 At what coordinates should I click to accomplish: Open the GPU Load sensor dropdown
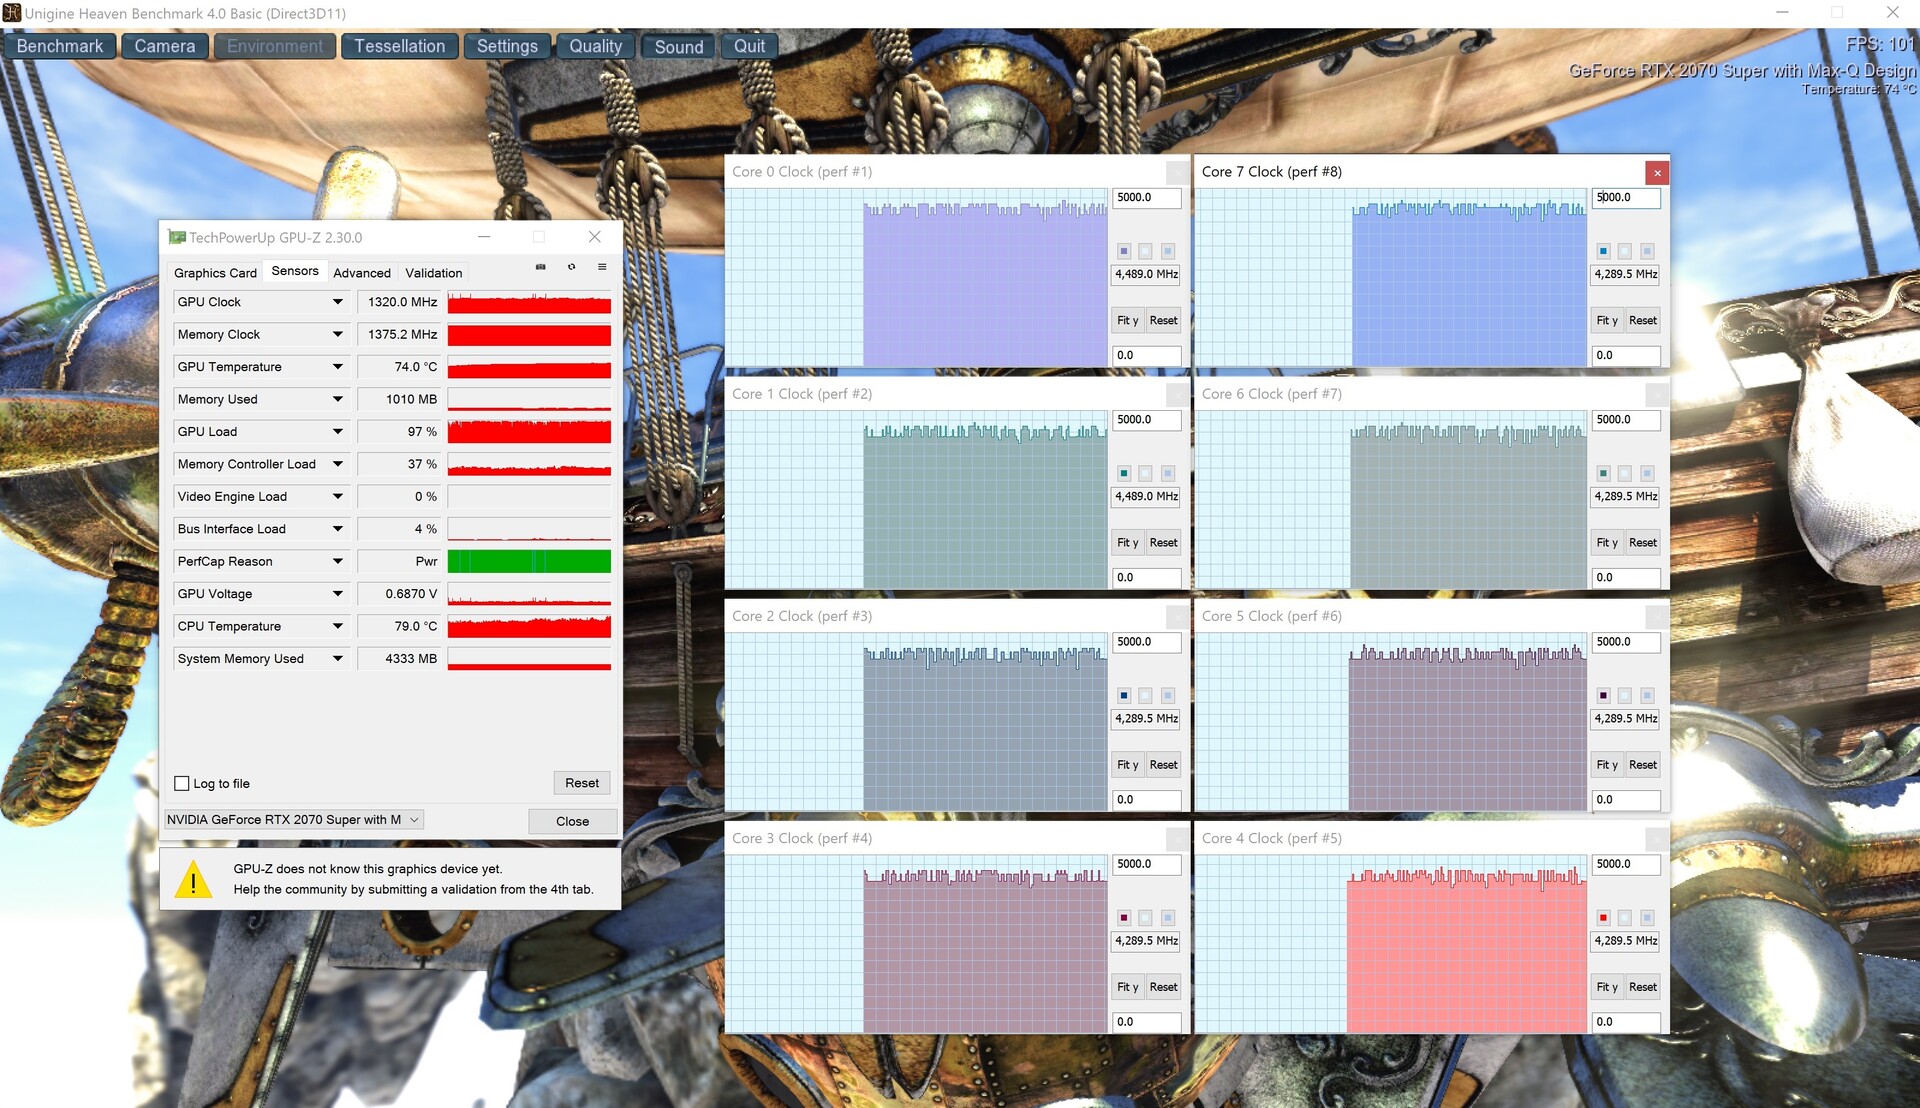(338, 432)
